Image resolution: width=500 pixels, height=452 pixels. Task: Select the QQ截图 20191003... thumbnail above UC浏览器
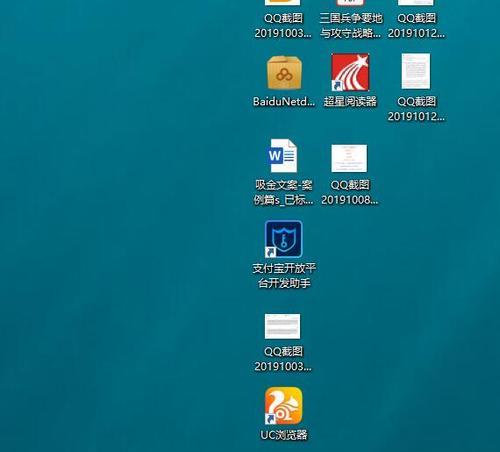coord(283,326)
